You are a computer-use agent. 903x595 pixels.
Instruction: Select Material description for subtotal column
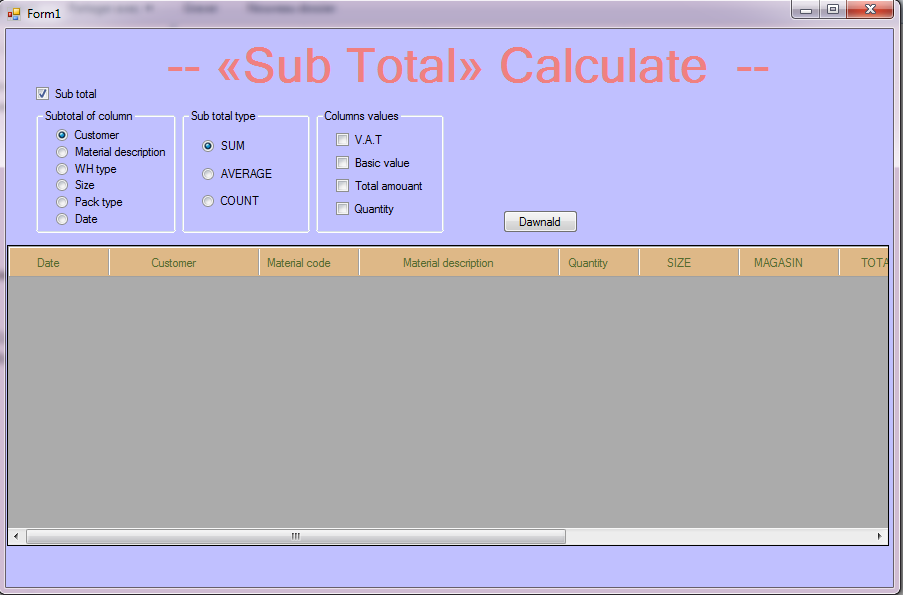(61, 151)
